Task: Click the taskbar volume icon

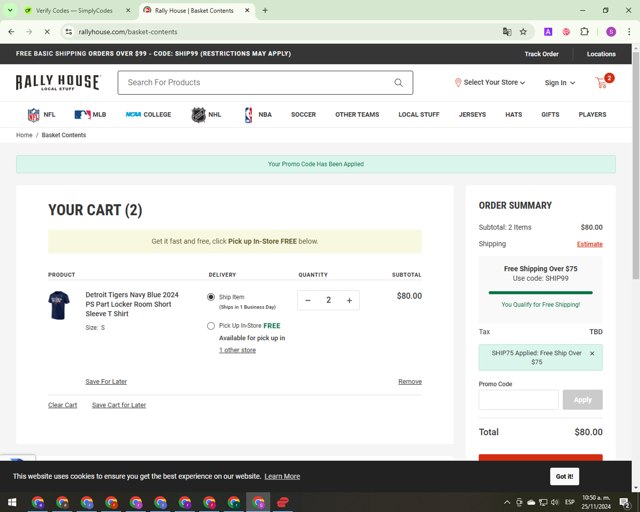Action: pos(555,502)
